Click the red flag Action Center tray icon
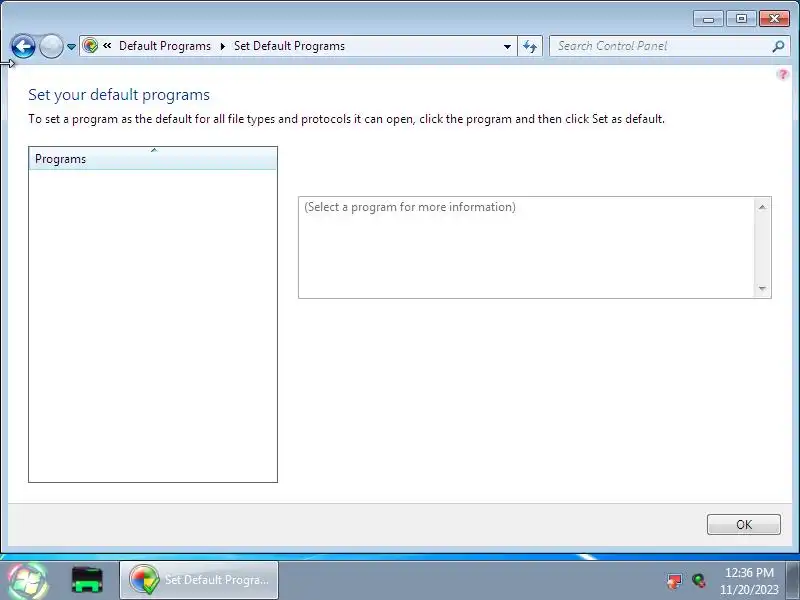The height and width of the screenshot is (600, 800). [674, 581]
